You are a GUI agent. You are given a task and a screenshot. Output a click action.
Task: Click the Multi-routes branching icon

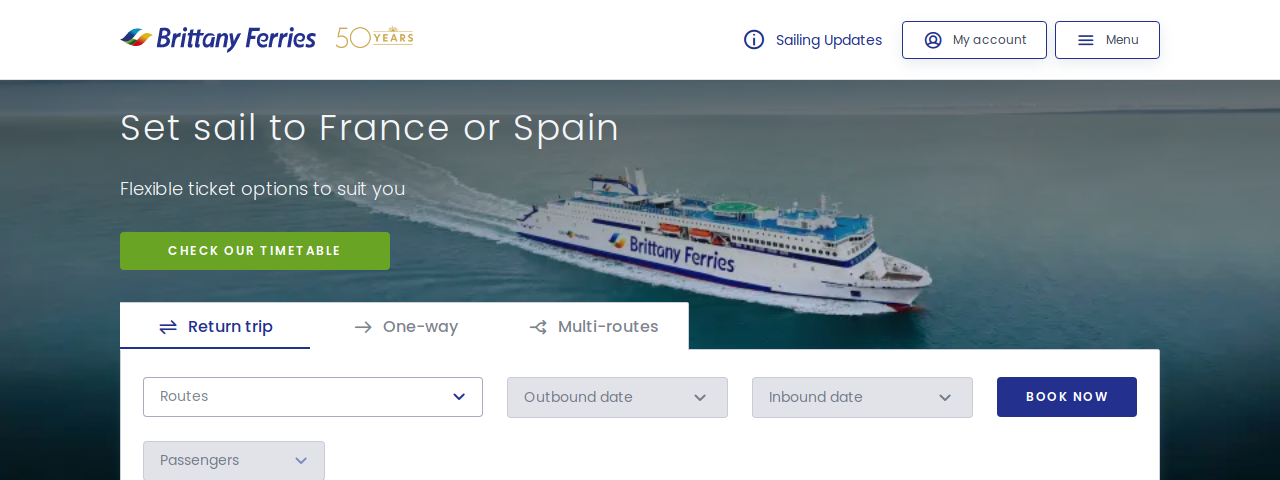click(538, 327)
